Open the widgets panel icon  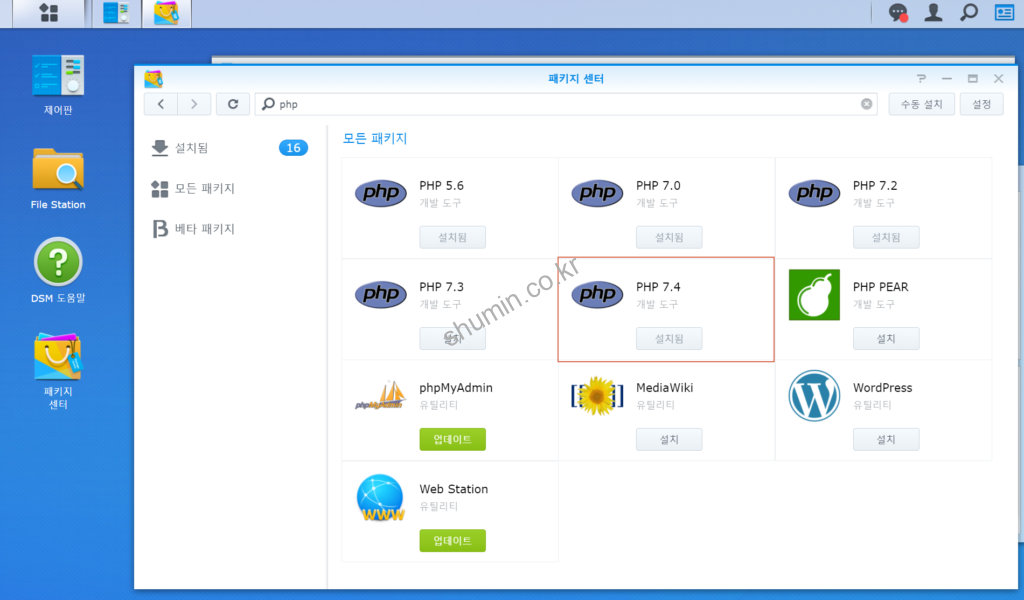[x=1004, y=13]
